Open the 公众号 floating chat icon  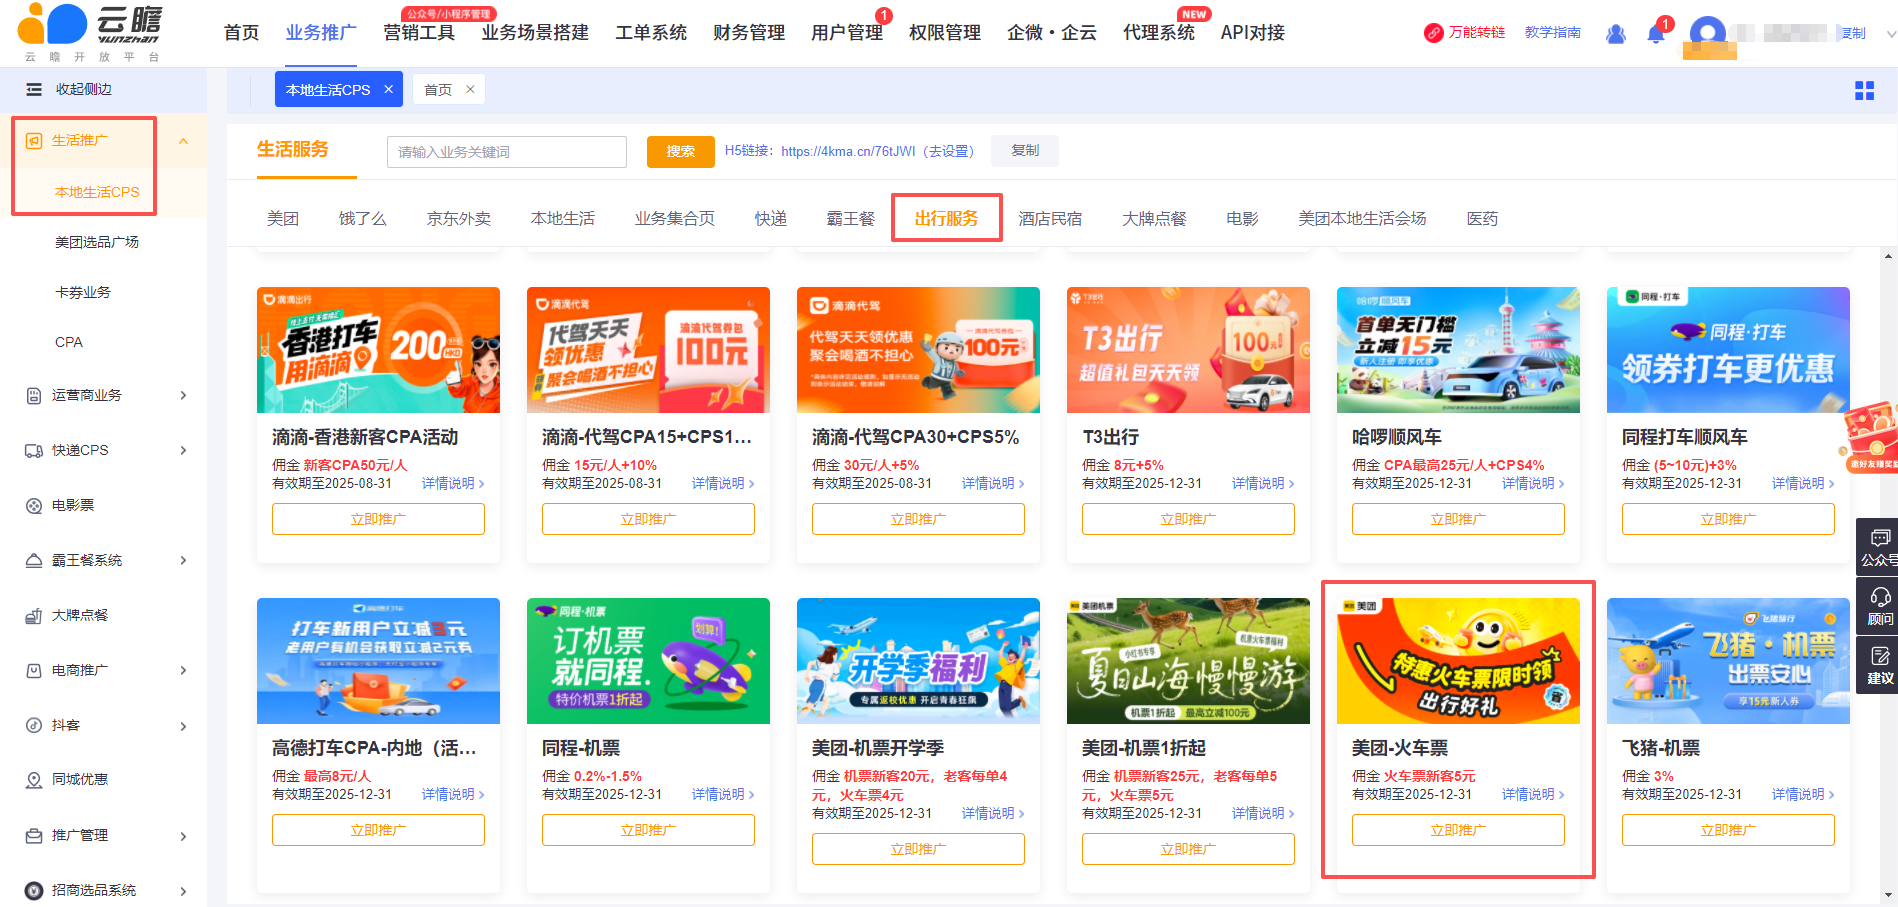coord(1880,538)
